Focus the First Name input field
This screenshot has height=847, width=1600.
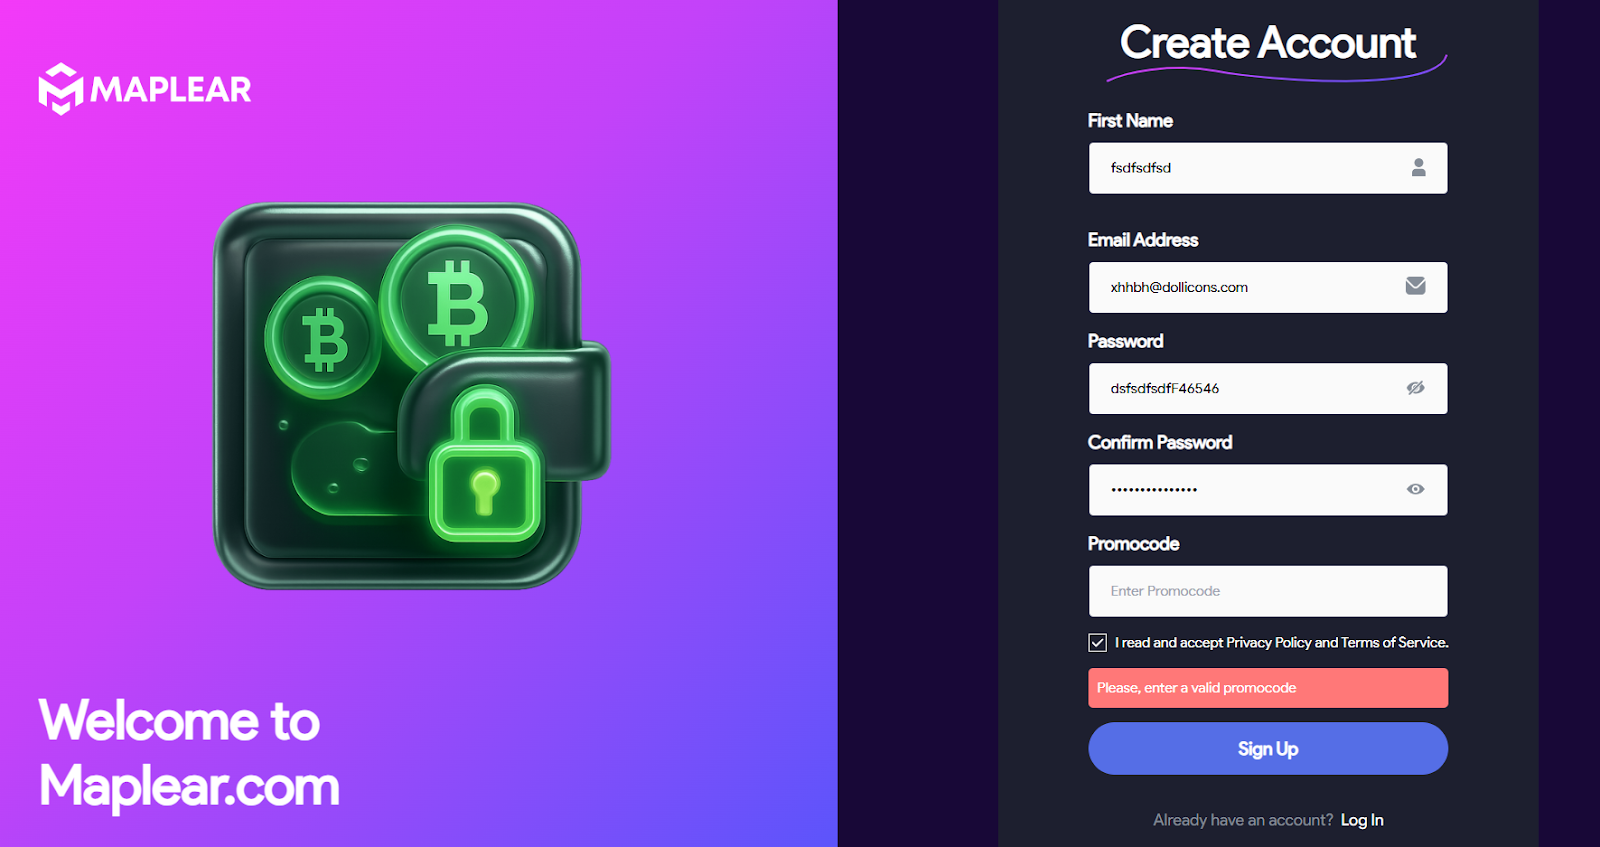tap(1268, 168)
